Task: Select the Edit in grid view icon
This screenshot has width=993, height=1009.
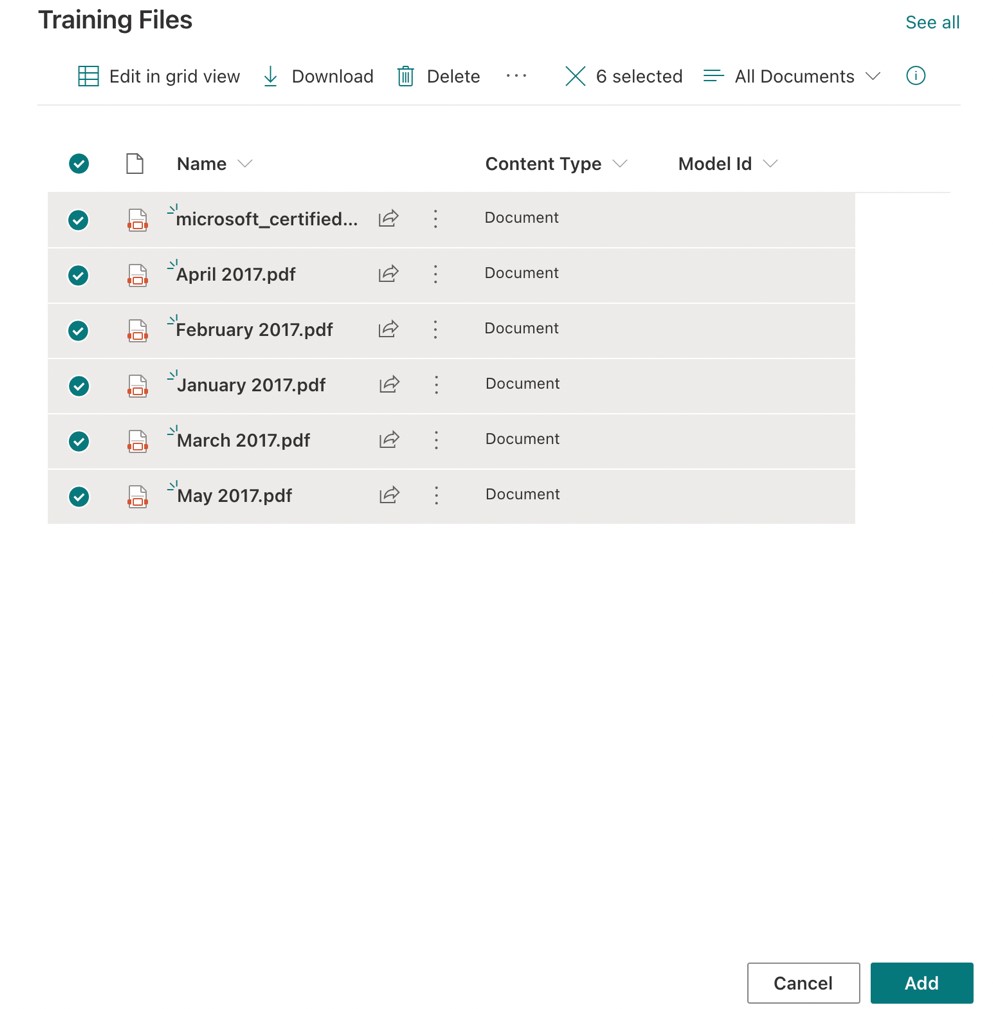Action: pos(89,76)
